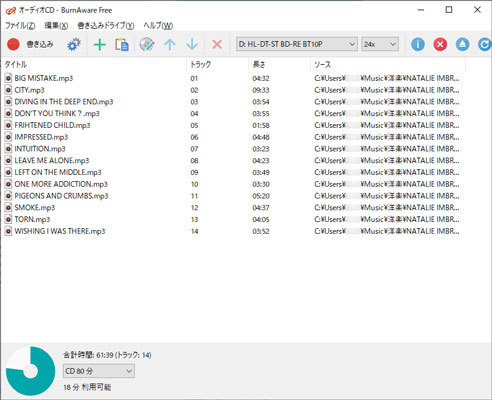Click the audio file icon for CITY.mp3
The image size is (492, 400).
click(x=8, y=90)
